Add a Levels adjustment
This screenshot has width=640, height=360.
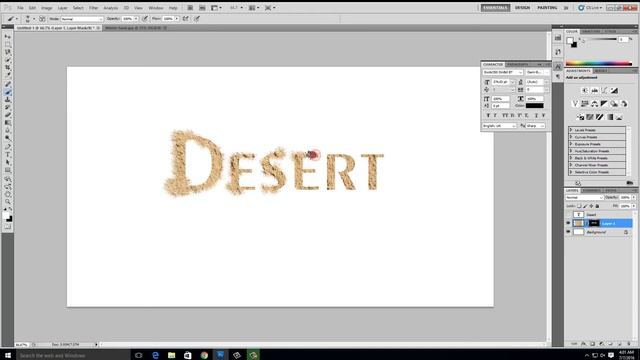(x=594, y=90)
